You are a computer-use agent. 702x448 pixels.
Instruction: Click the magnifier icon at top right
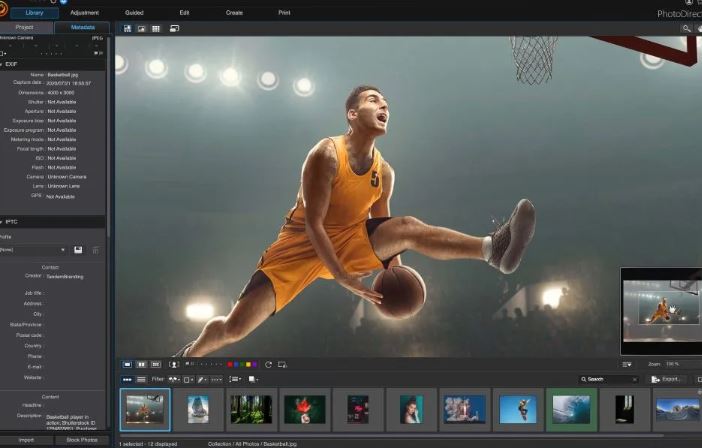(686, 29)
